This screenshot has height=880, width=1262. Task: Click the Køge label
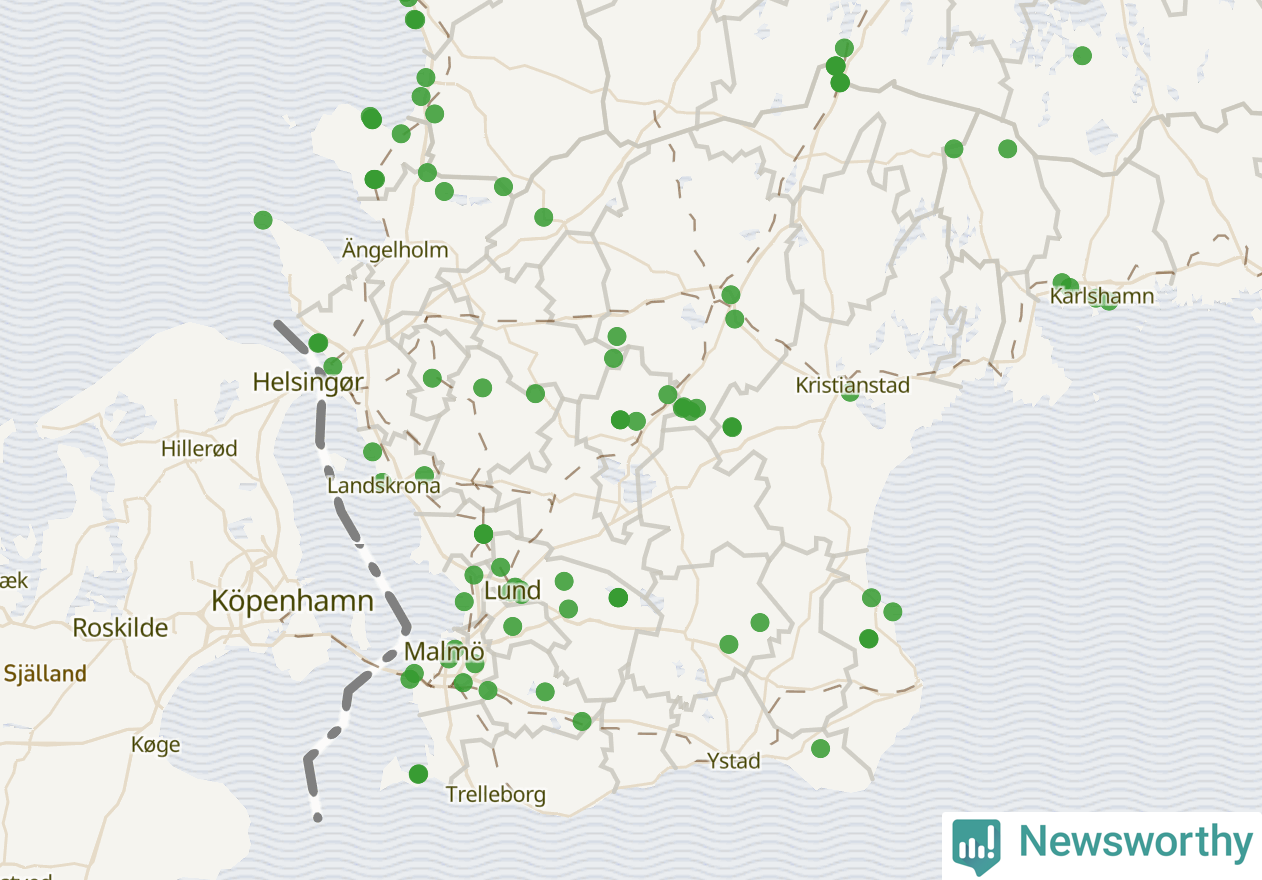point(156,745)
